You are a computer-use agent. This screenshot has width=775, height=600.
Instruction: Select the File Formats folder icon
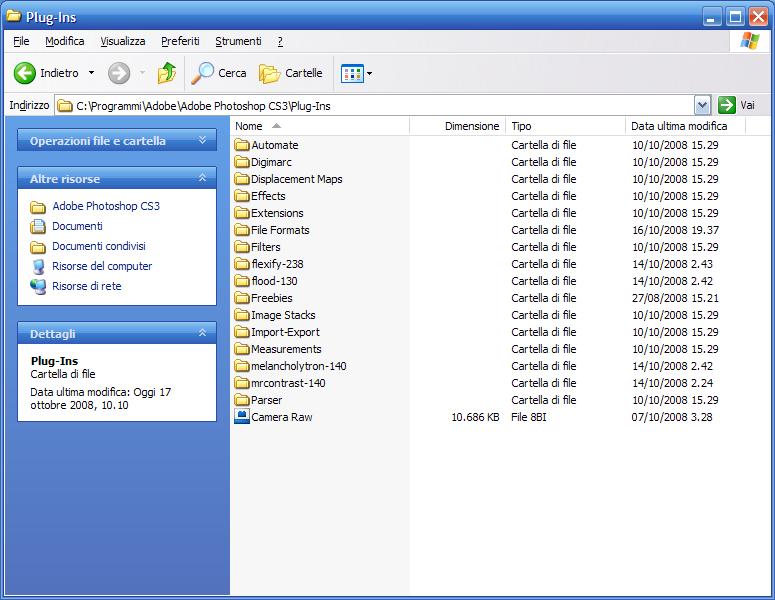coord(242,230)
